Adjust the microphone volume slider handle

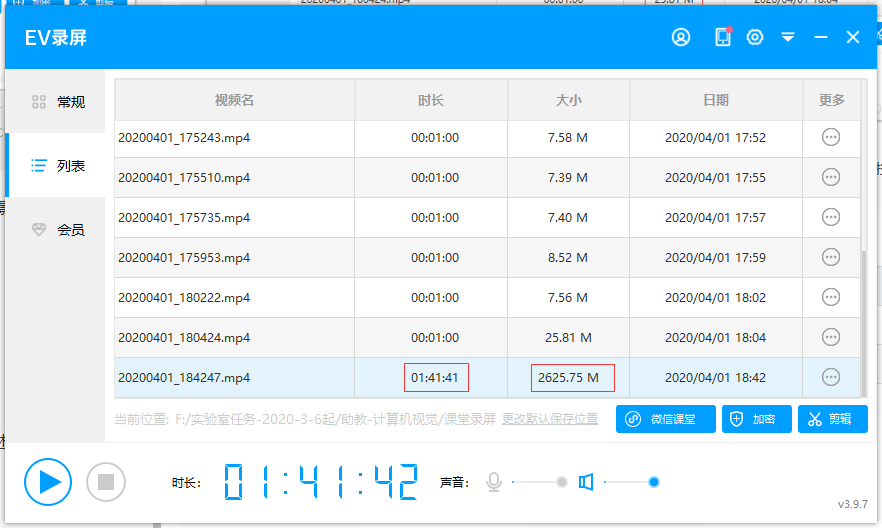(561, 482)
